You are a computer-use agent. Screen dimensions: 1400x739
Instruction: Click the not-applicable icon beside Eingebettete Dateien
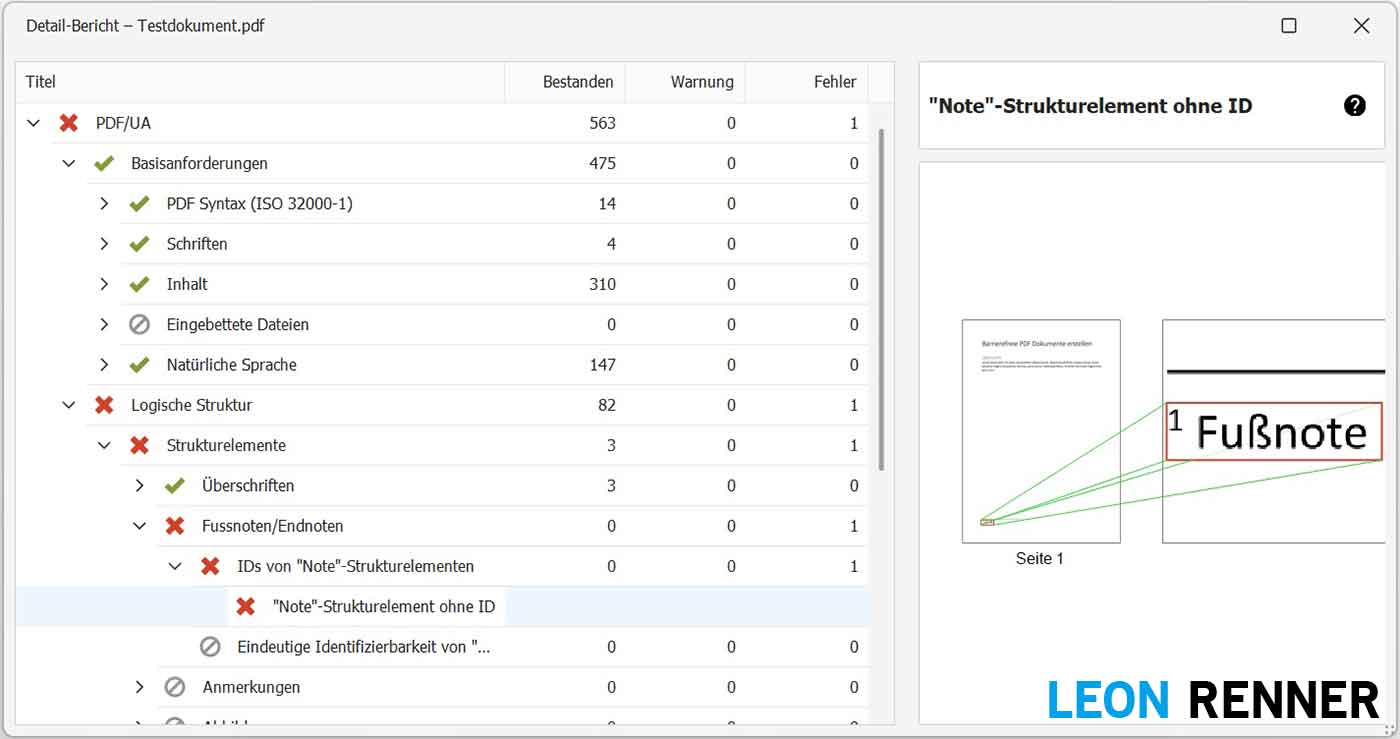click(x=139, y=325)
